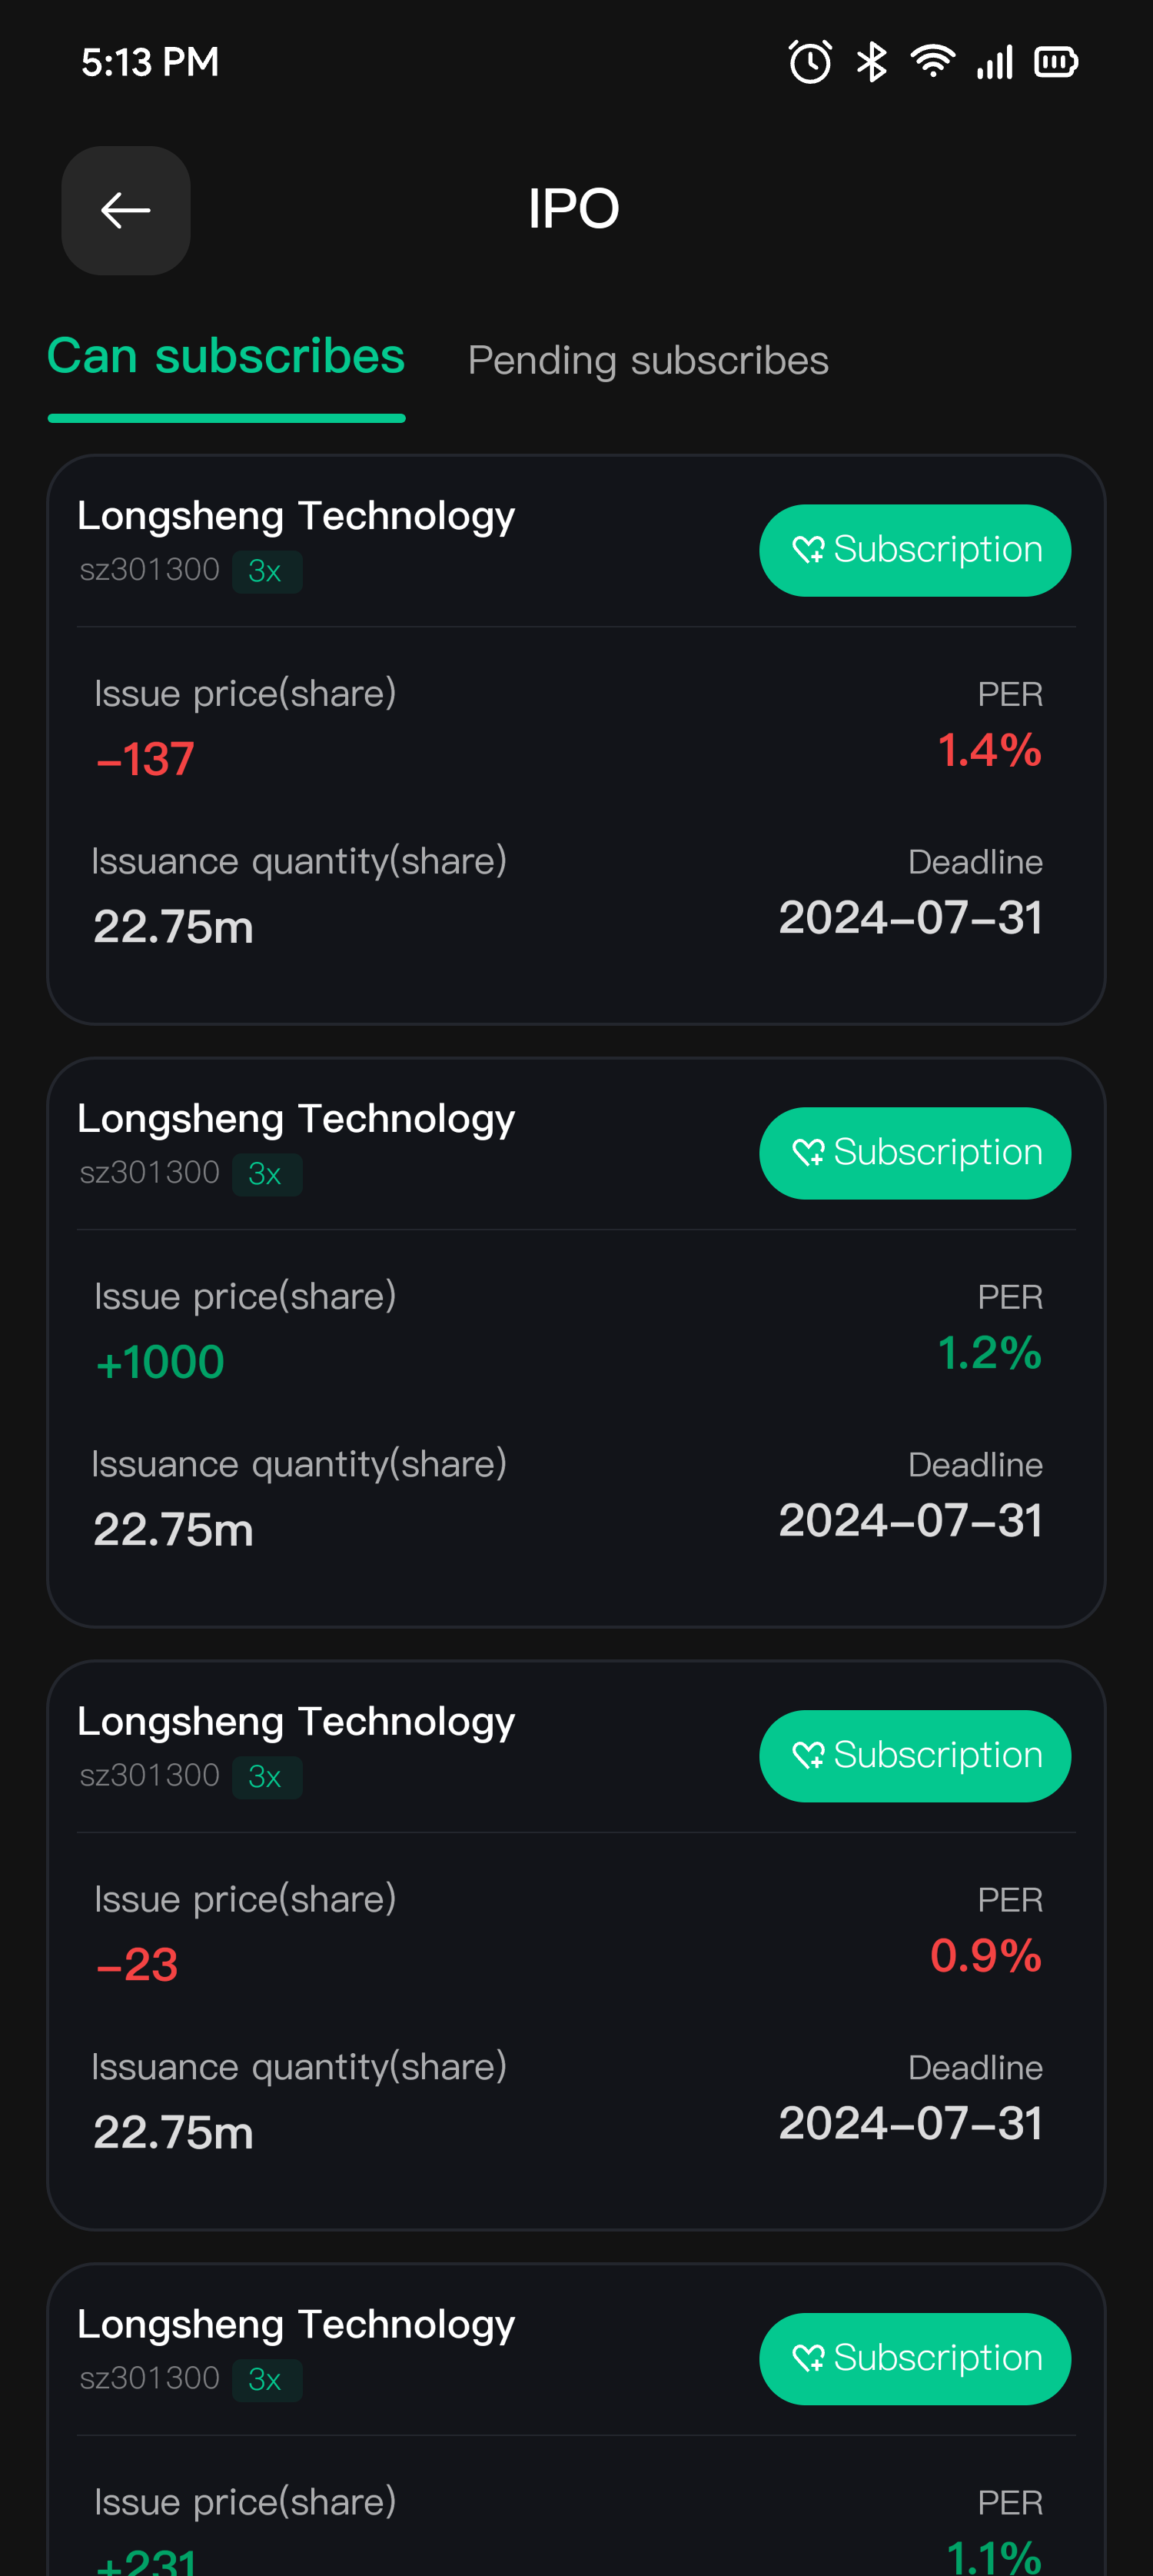Tap the 1.2% PER value
Viewport: 1153px width, 2576px height.
989,1353
